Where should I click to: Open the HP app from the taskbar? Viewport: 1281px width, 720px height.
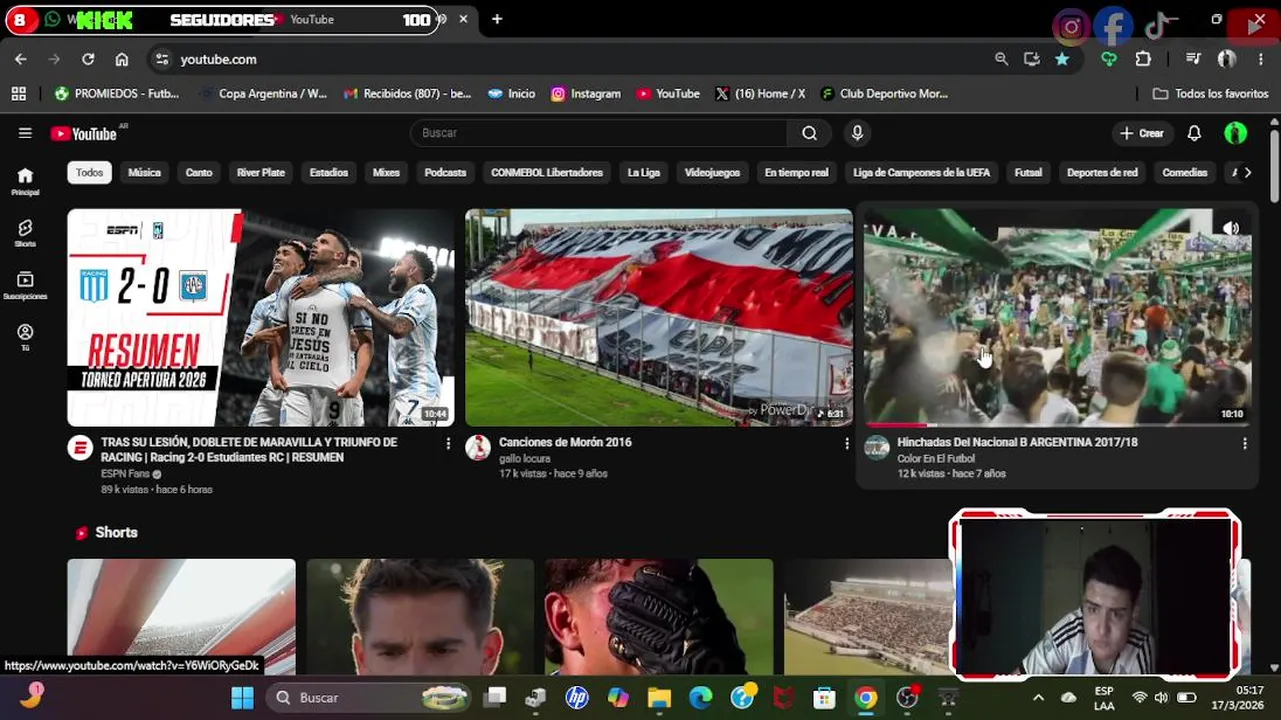(x=577, y=698)
